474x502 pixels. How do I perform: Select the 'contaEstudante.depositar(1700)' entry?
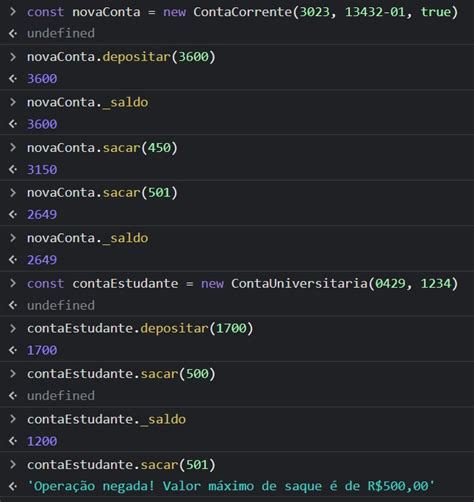coord(140,328)
